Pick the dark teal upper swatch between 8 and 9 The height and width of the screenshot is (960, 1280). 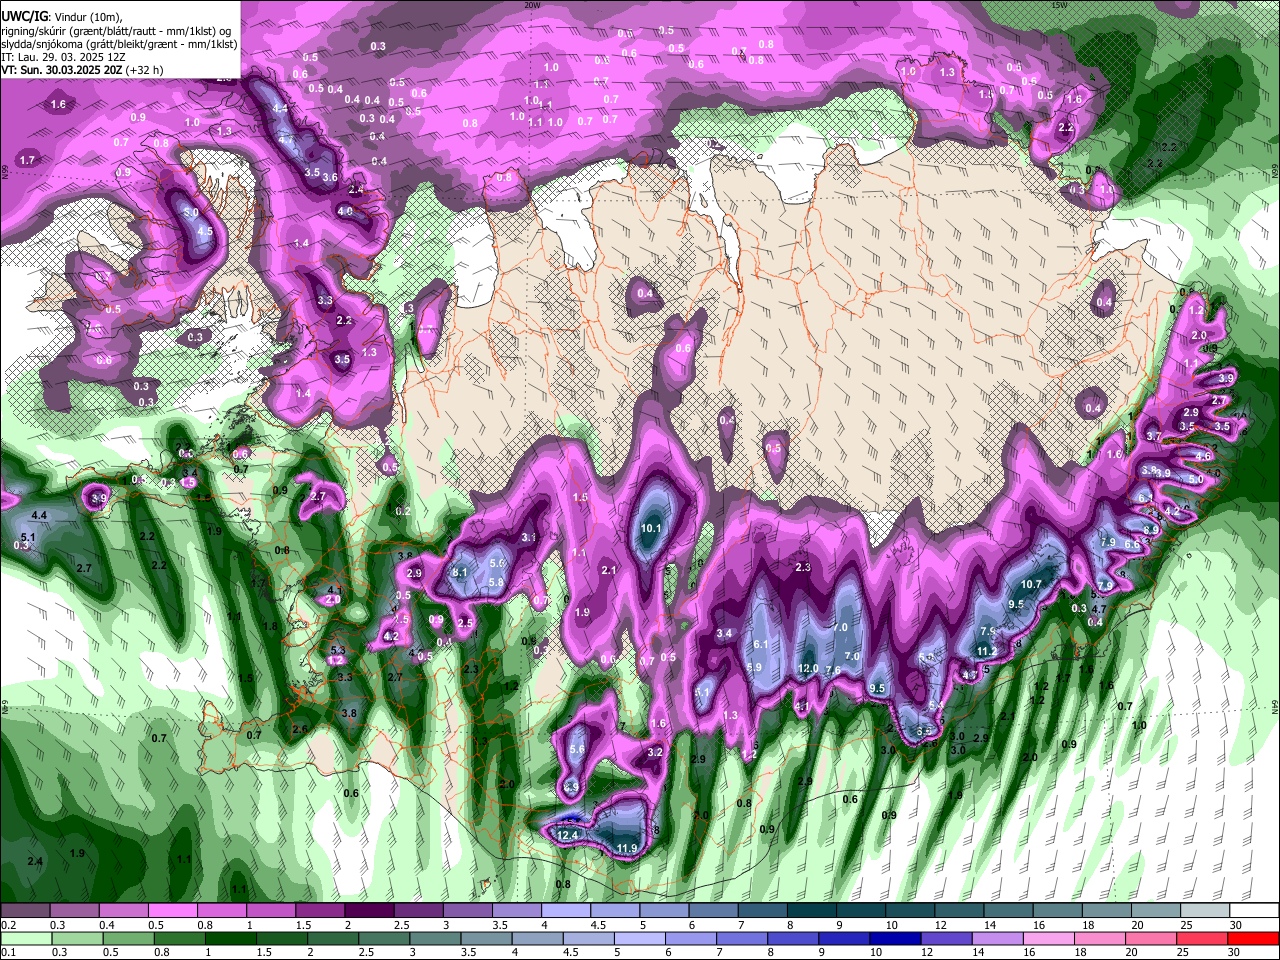814,911
